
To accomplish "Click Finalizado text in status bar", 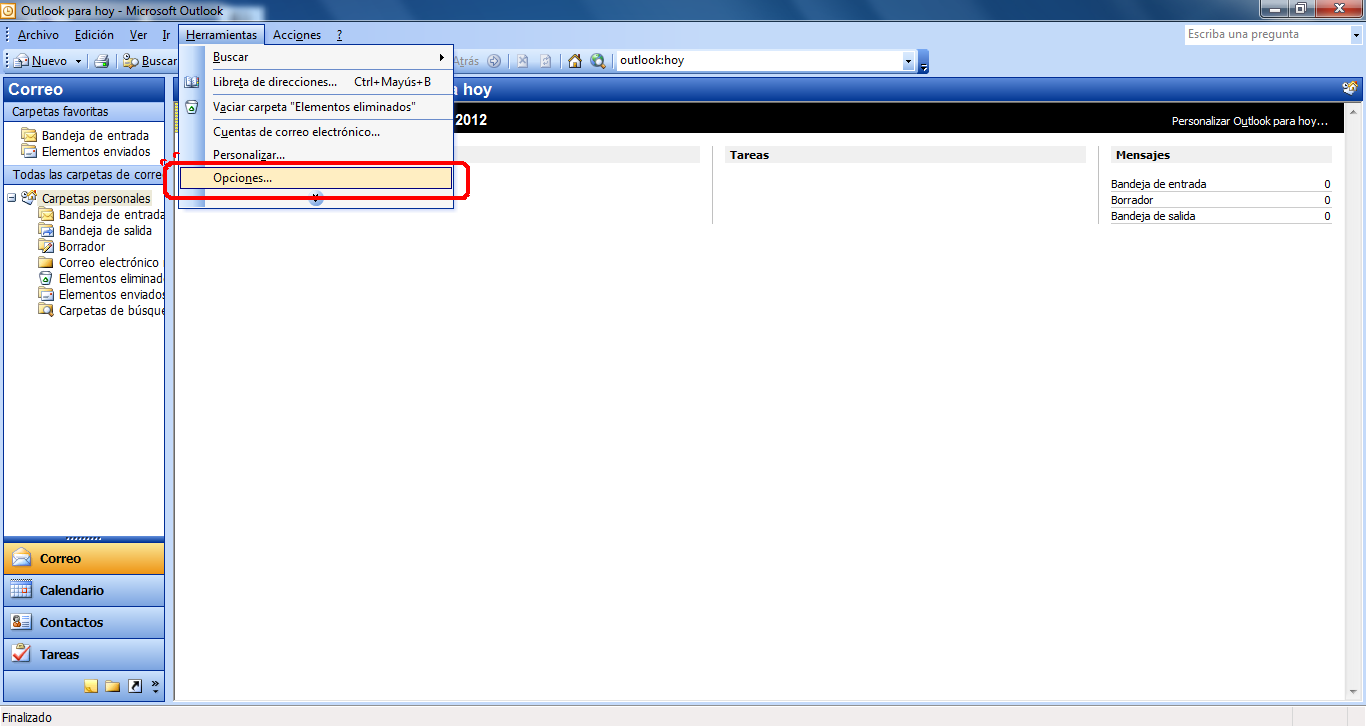I will 27,717.
